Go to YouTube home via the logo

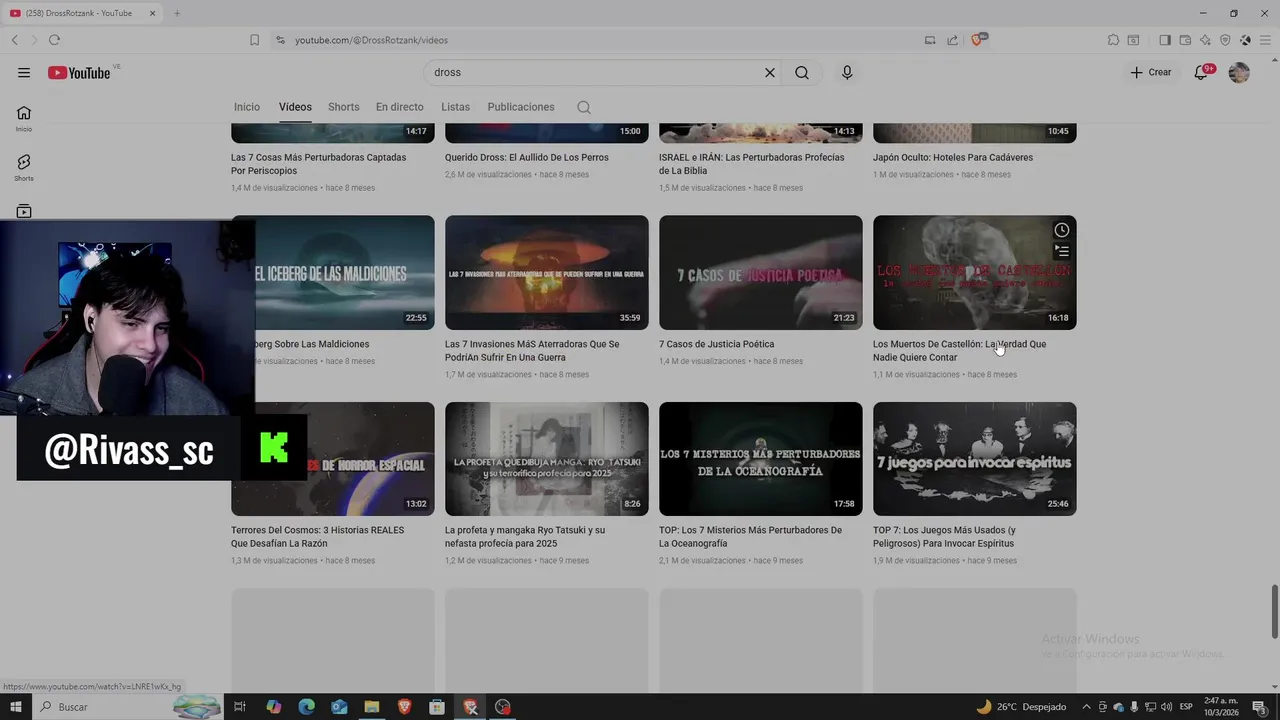79,72
